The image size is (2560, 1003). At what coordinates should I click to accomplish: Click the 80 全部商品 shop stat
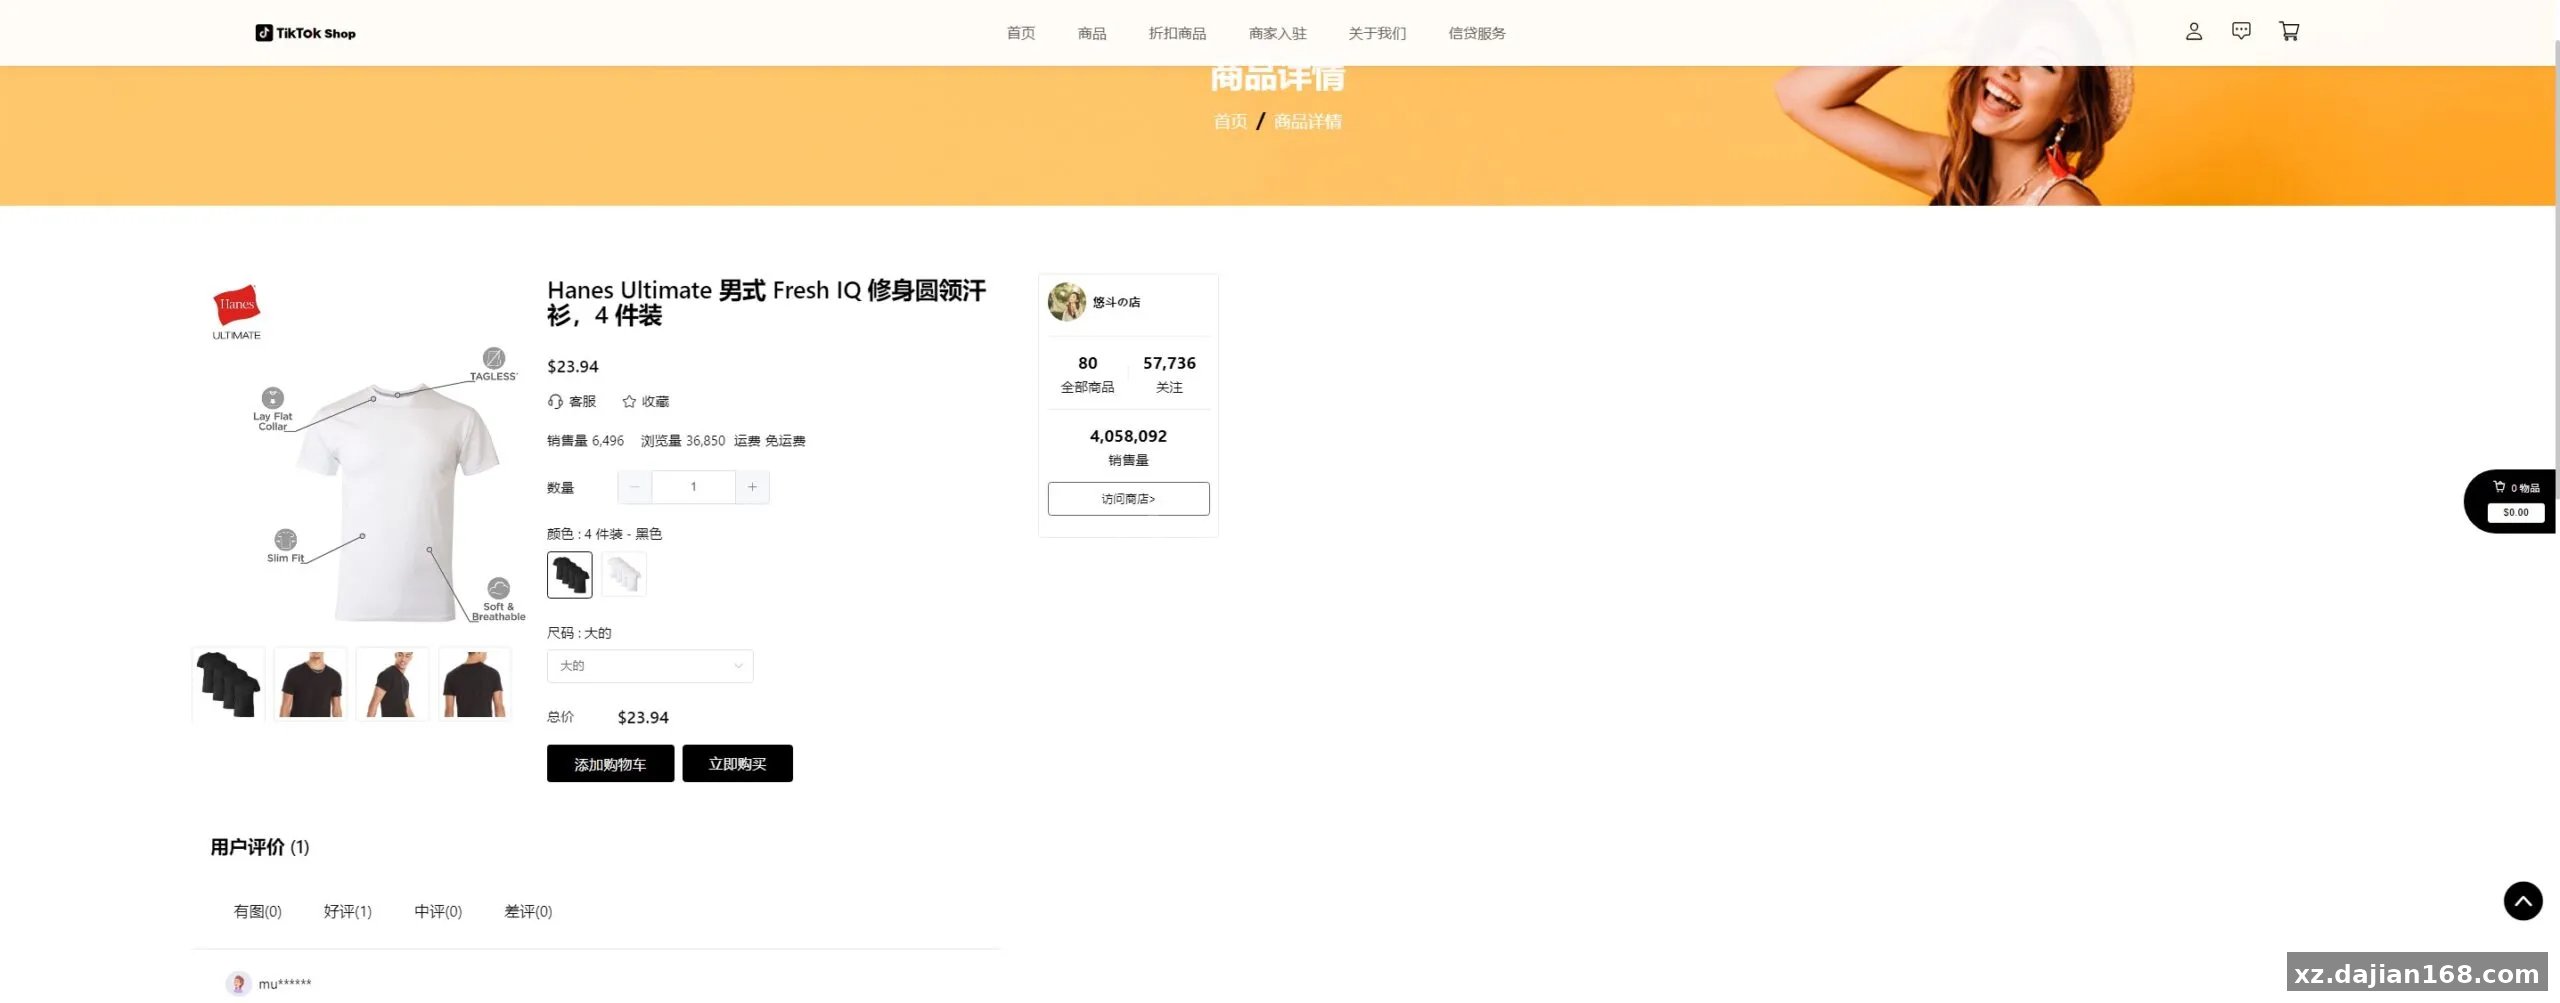tap(1087, 374)
